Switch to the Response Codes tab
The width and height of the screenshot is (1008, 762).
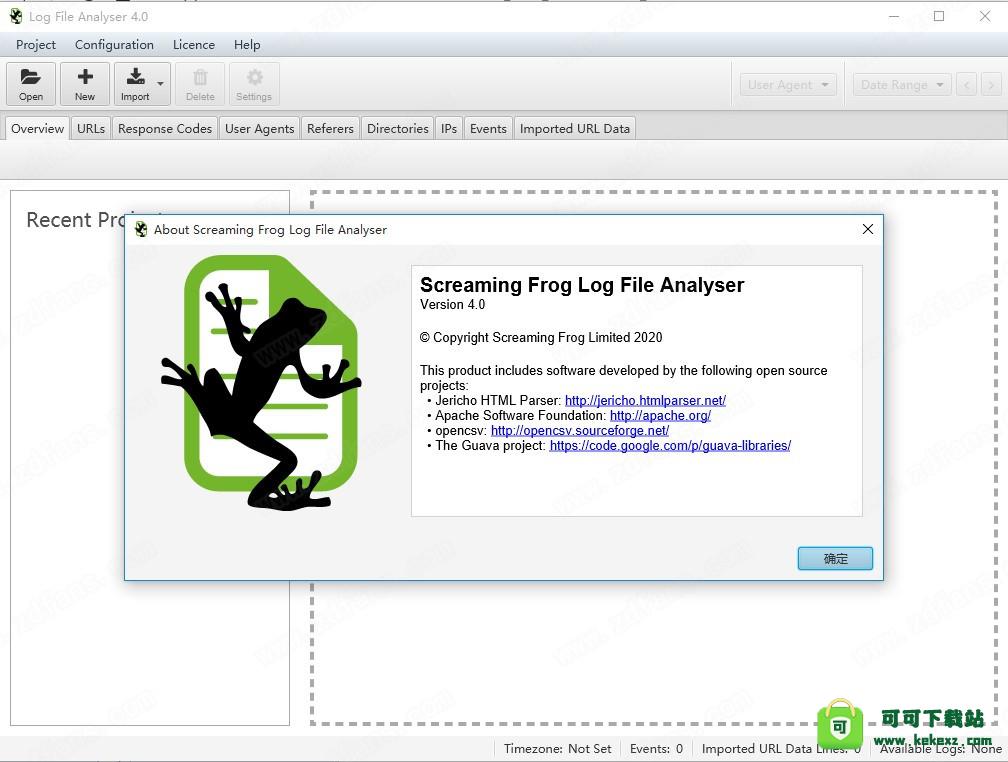165,128
